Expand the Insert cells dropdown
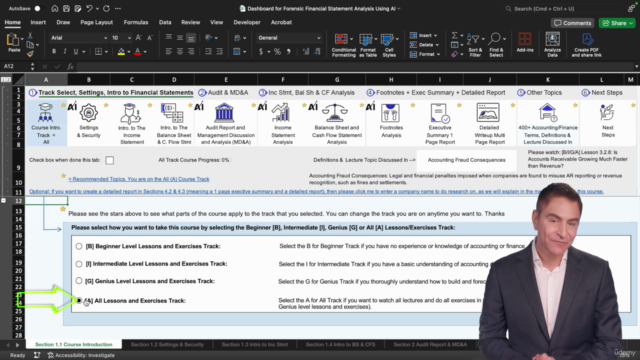 tap(436, 36)
